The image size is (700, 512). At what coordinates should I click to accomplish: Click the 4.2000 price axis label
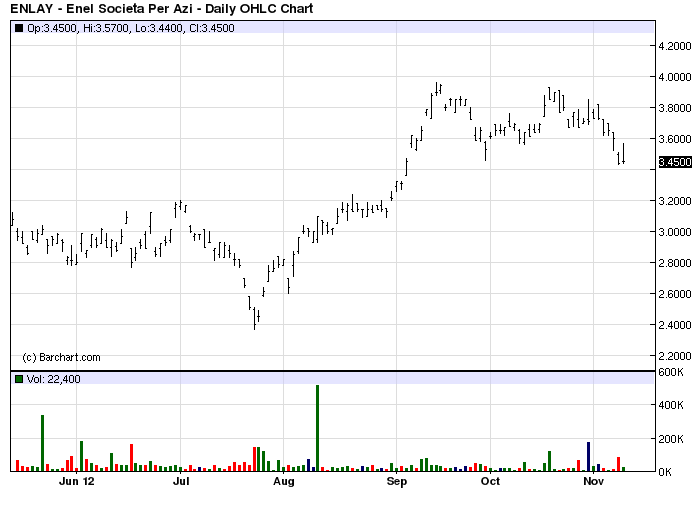[x=675, y=46]
